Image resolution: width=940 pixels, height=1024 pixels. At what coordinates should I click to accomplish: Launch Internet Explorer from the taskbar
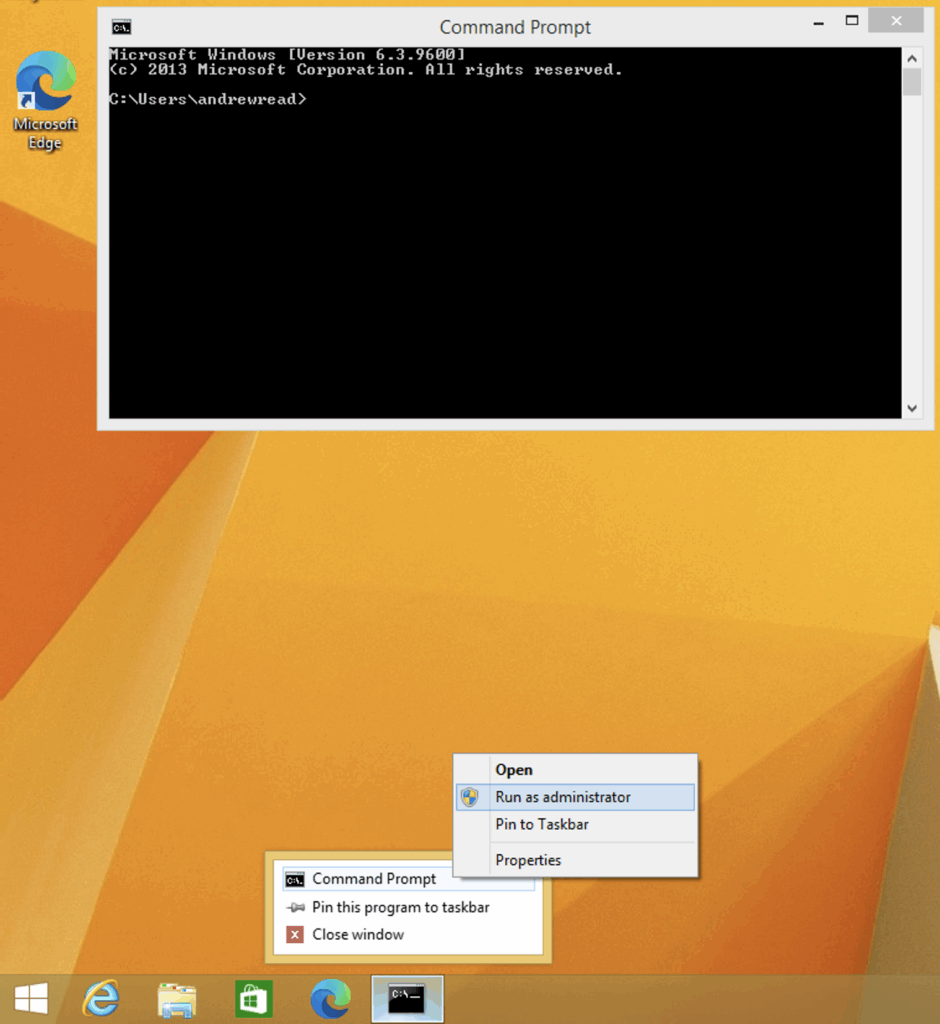[100, 998]
